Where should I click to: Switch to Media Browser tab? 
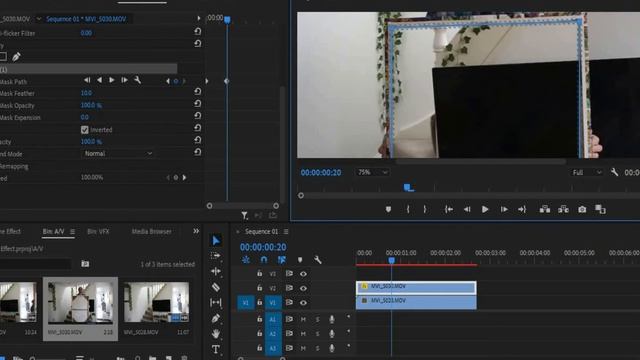[151, 231]
